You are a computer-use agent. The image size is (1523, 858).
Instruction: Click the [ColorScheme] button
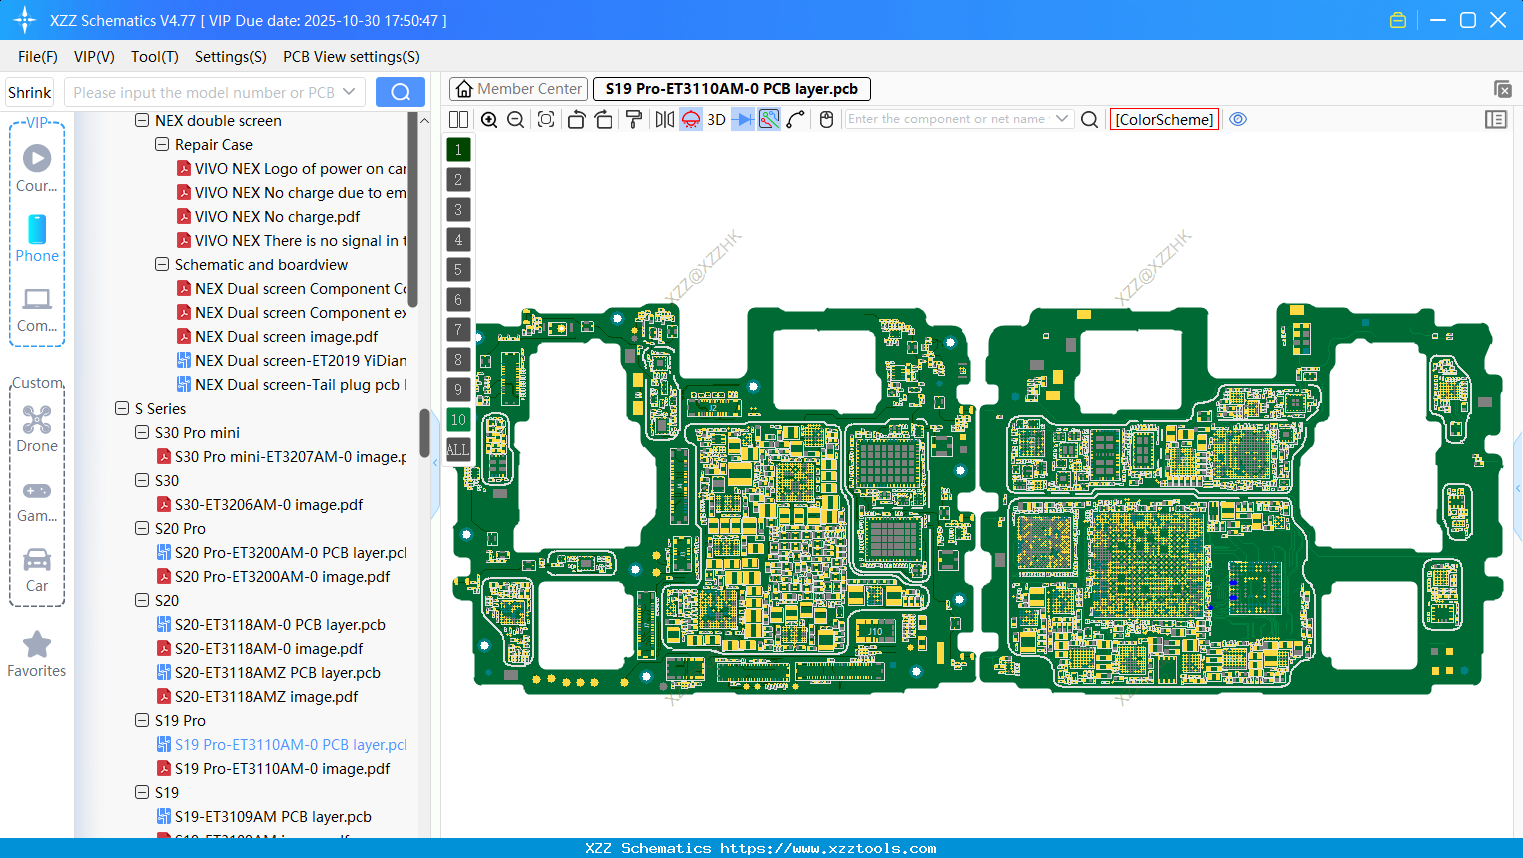point(1164,119)
